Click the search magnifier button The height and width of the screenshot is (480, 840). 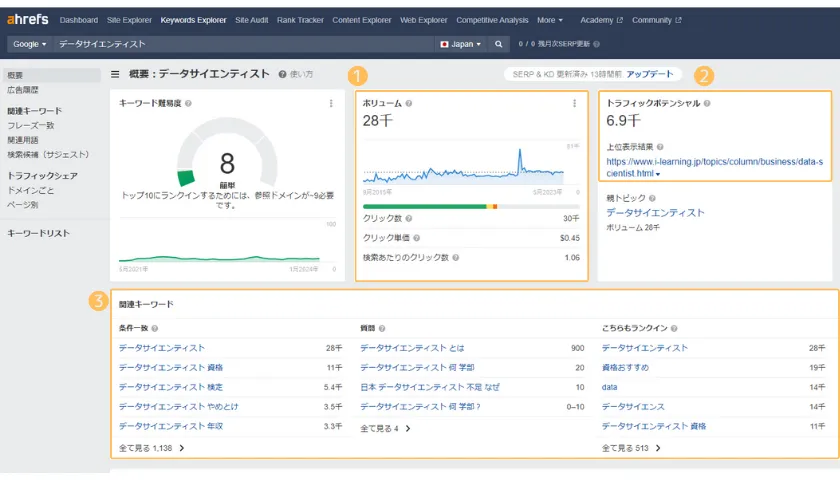[x=498, y=44]
